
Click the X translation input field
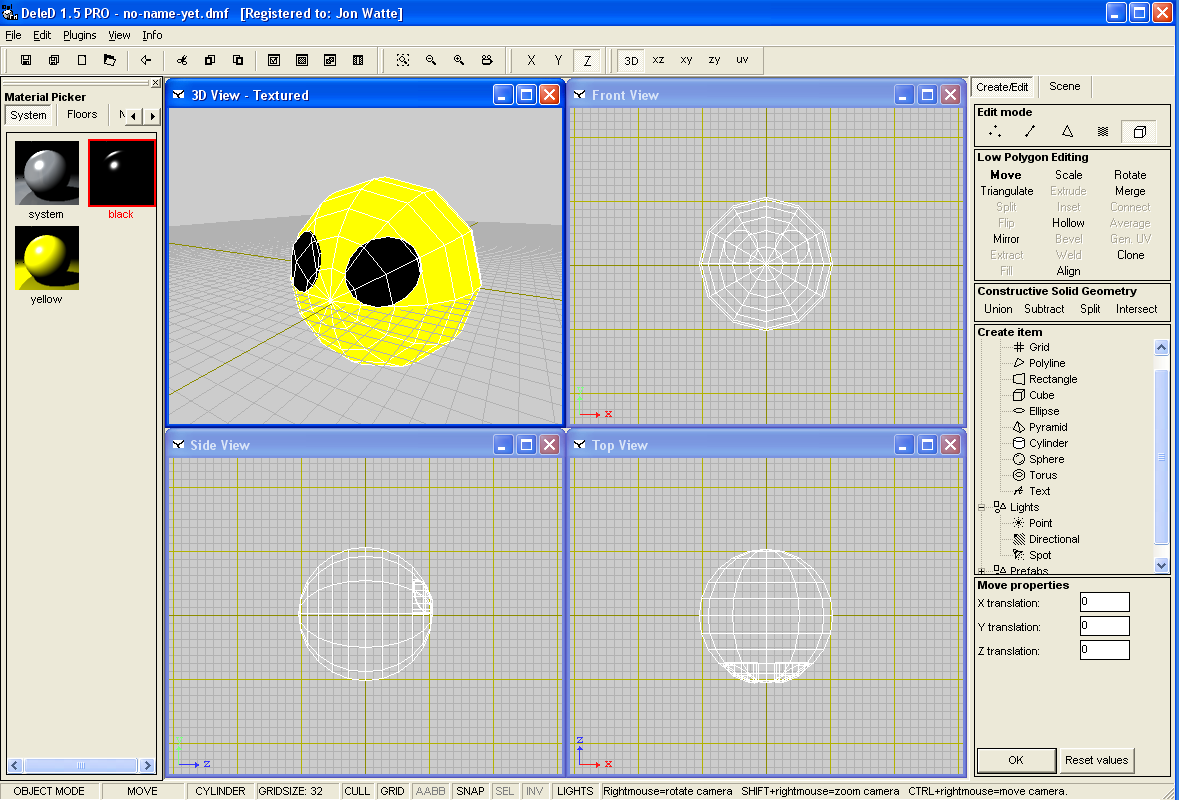[1104, 602]
